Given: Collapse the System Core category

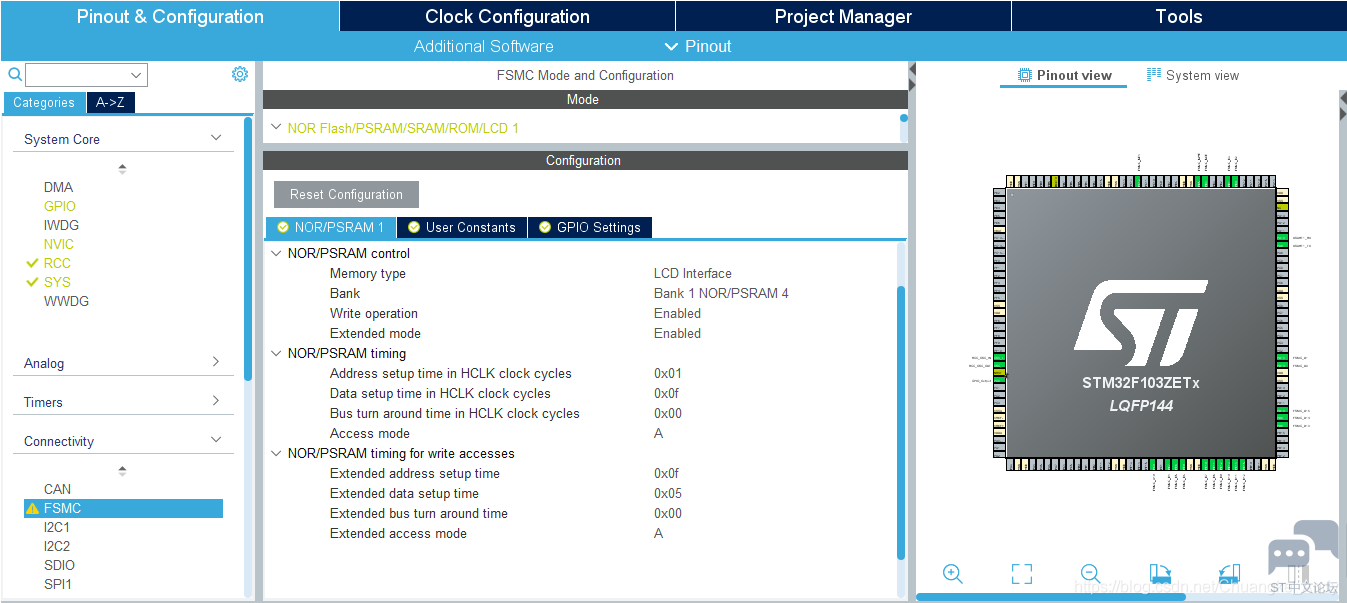Looking at the screenshot, I should tap(216, 138).
